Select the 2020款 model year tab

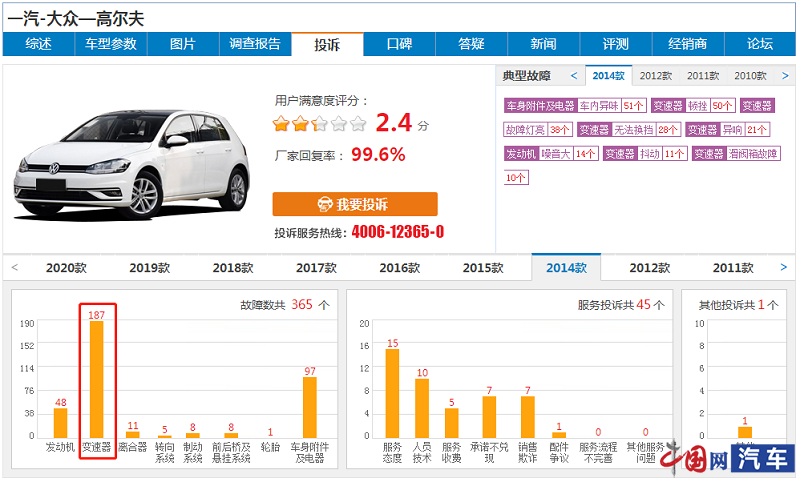(66, 268)
